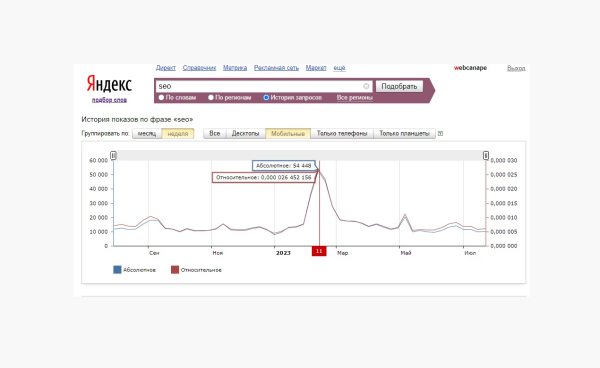Viewport: 600px width, 368px height.
Task: Switch to the Только планшеты tab
Action: (404, 134)
